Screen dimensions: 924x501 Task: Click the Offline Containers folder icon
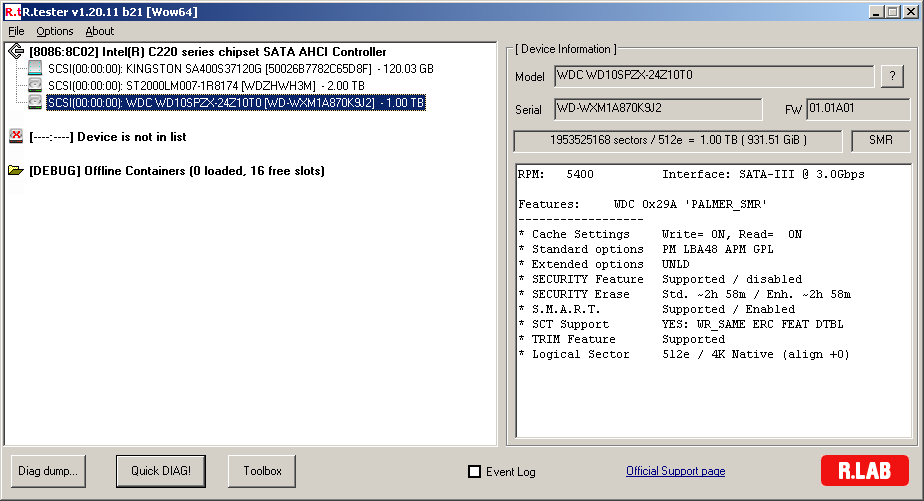click(x=16, y=171)
